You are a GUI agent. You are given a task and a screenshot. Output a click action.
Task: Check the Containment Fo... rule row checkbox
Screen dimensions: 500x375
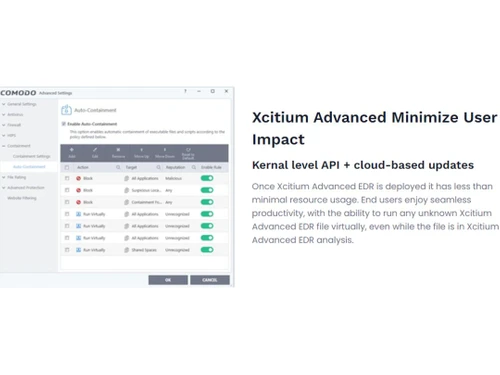[x=67, y=202]
